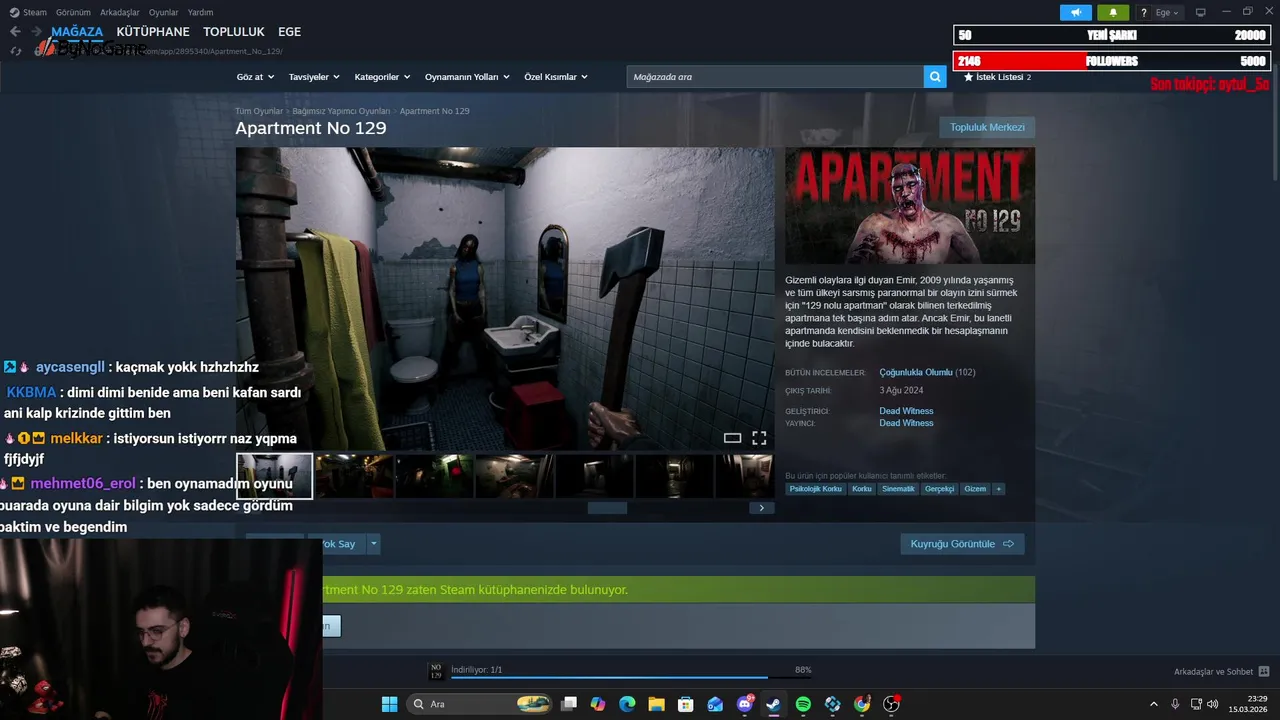Toggle theater mode for the screenshot viewer
1280x720 pixels.
pos(732,438)
